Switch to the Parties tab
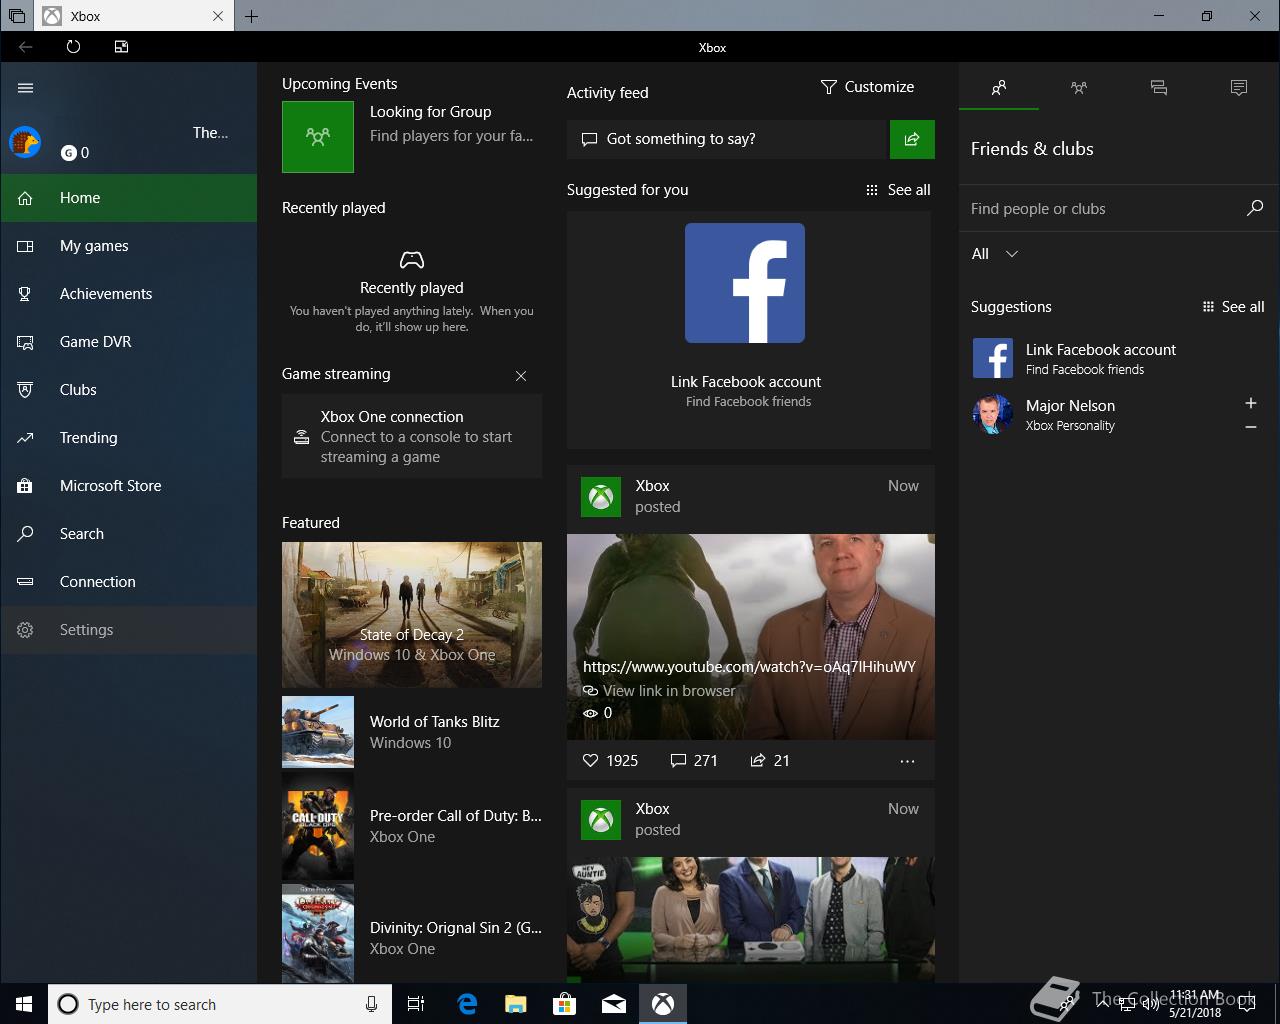Image resolution: width=1280 pixels, height=1024 pixels. 1079,88
